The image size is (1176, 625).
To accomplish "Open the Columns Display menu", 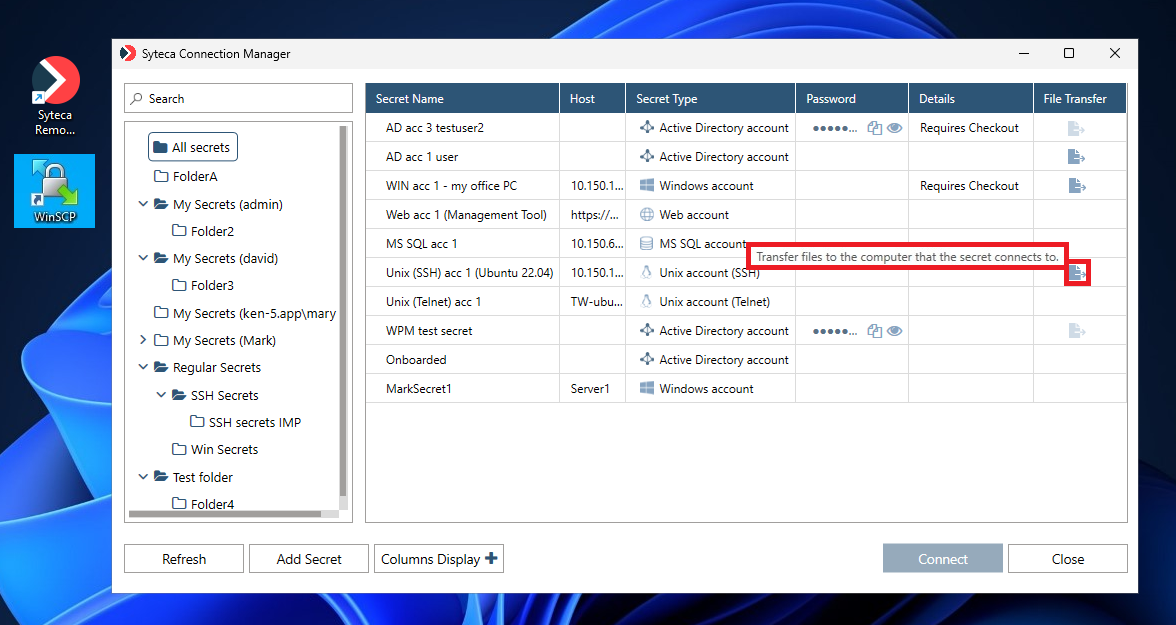I will click(x=438, y=559).
